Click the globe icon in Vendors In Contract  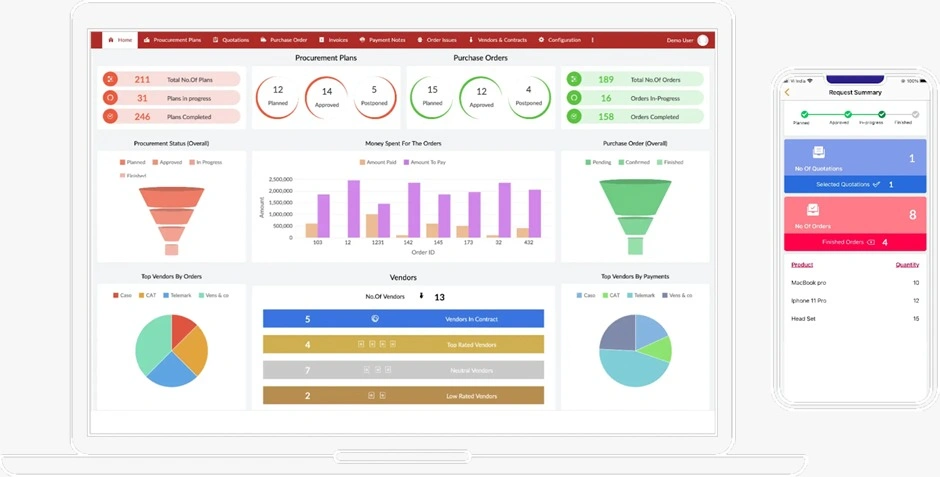(x=374, y=319)
